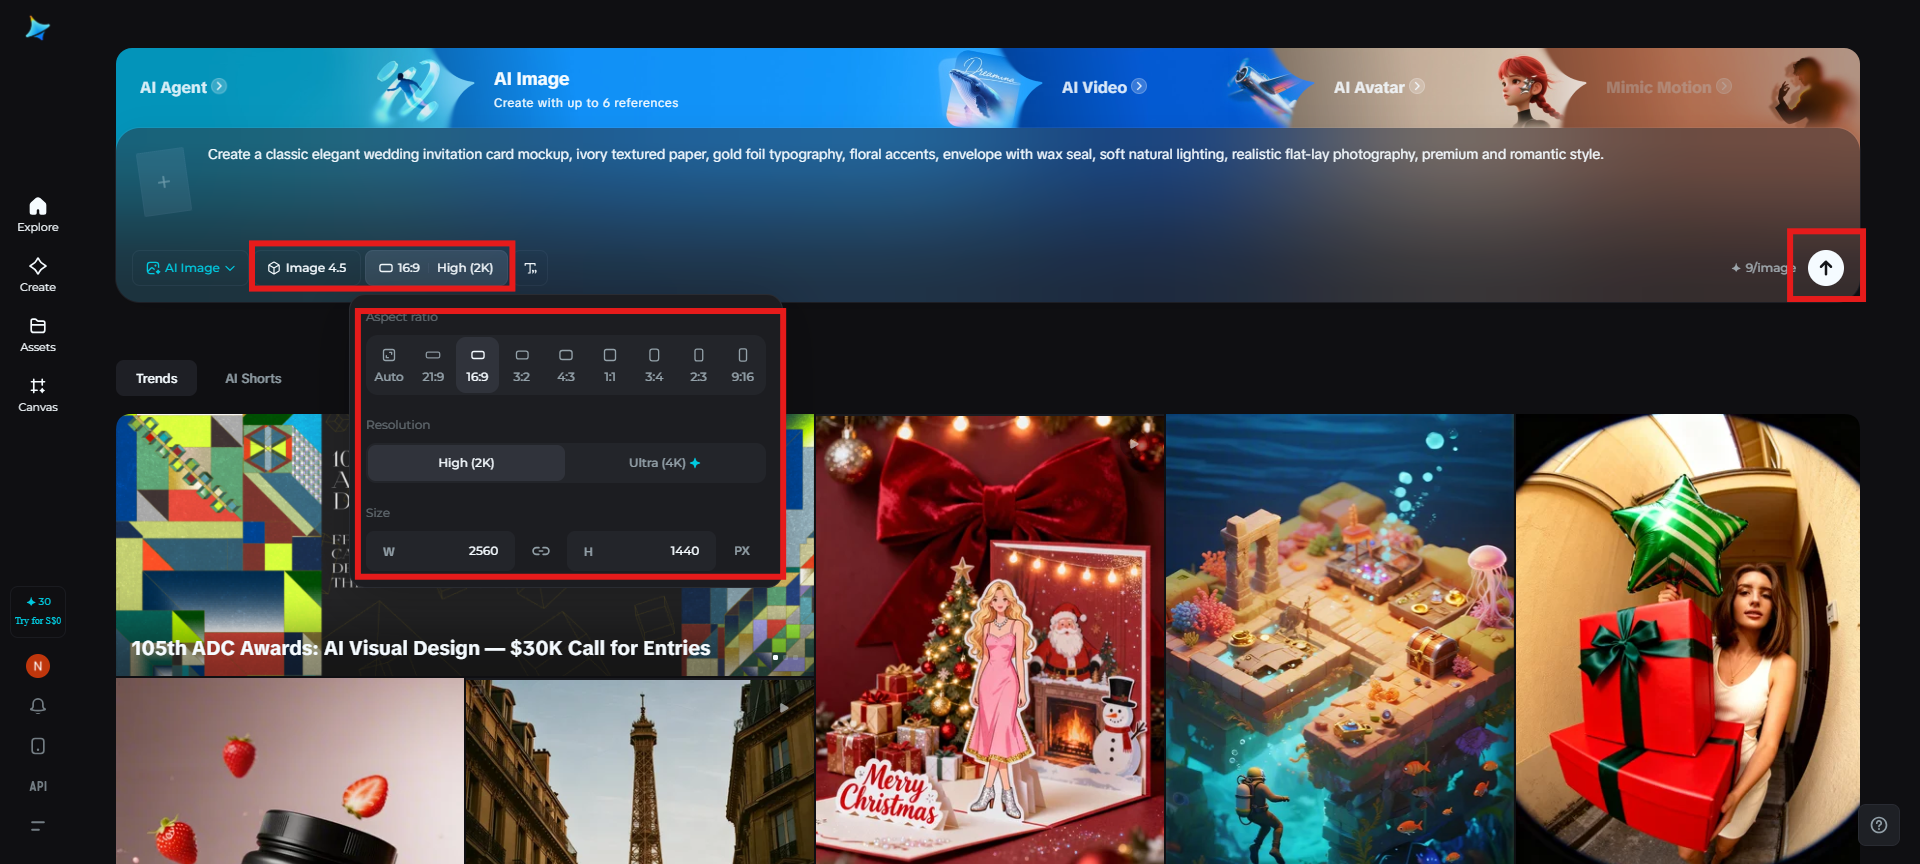Click the height field showing 1440
The height and width of the screenshot is (864, 1920).
coord(641,551)
